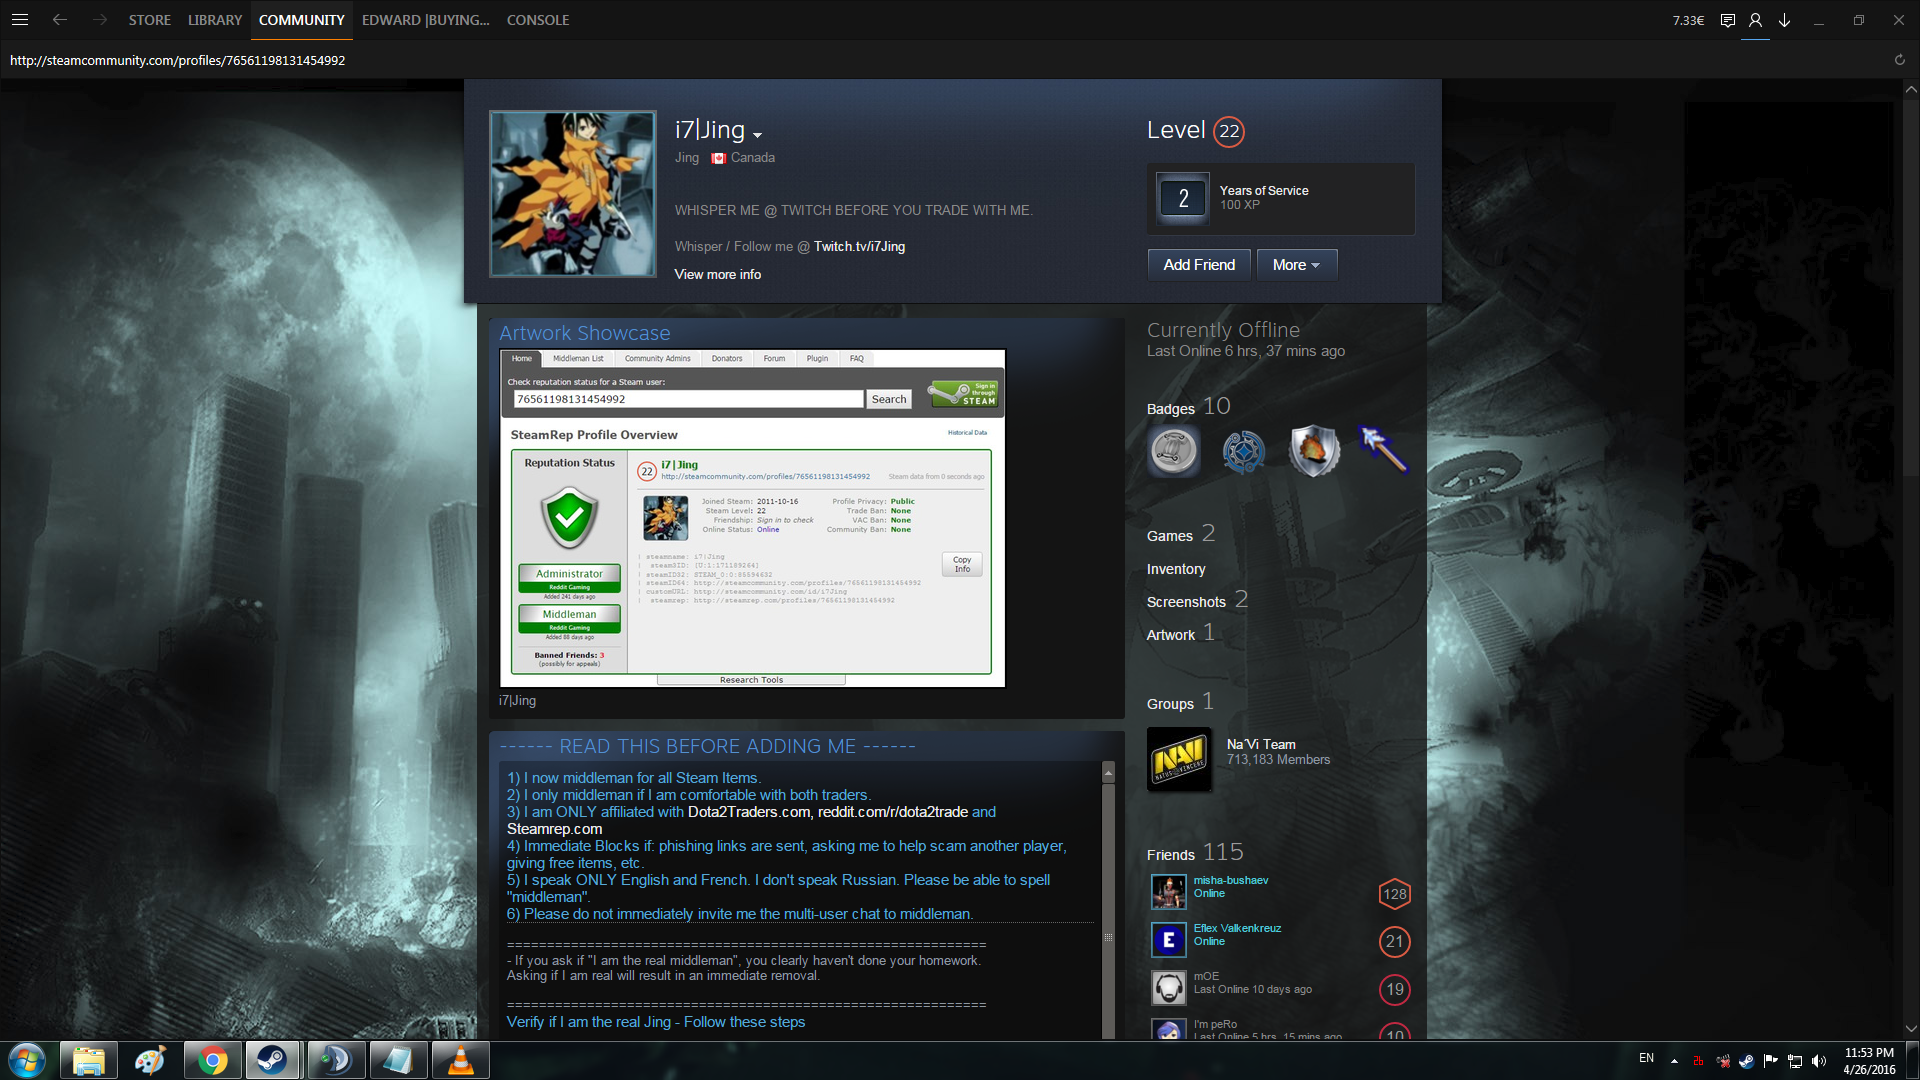The image size is (1920, 1080).
Task: Launch Chrome from the taskbar
Action: 212,1060
